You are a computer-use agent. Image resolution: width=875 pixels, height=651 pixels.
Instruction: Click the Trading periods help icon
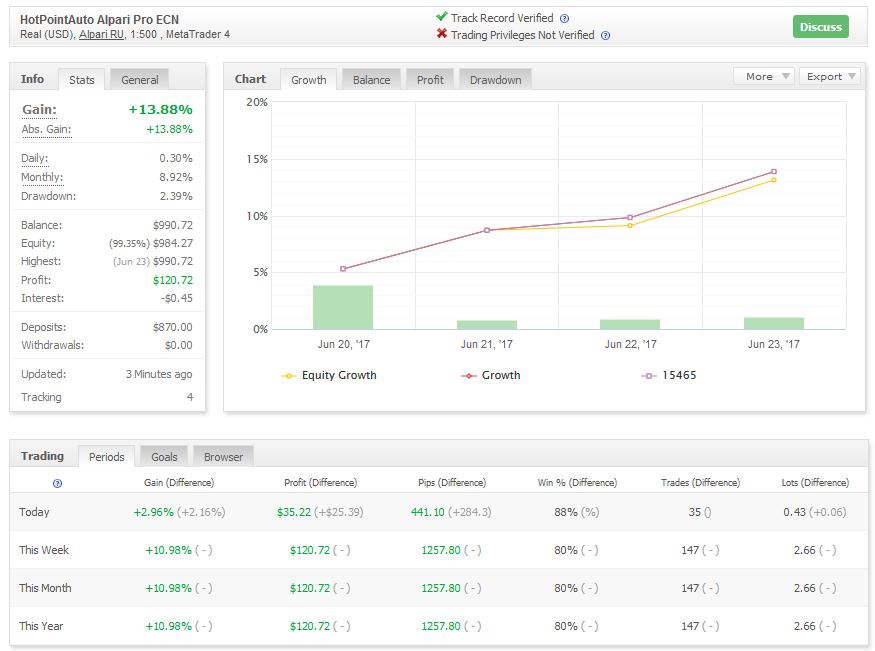point(57,484)
